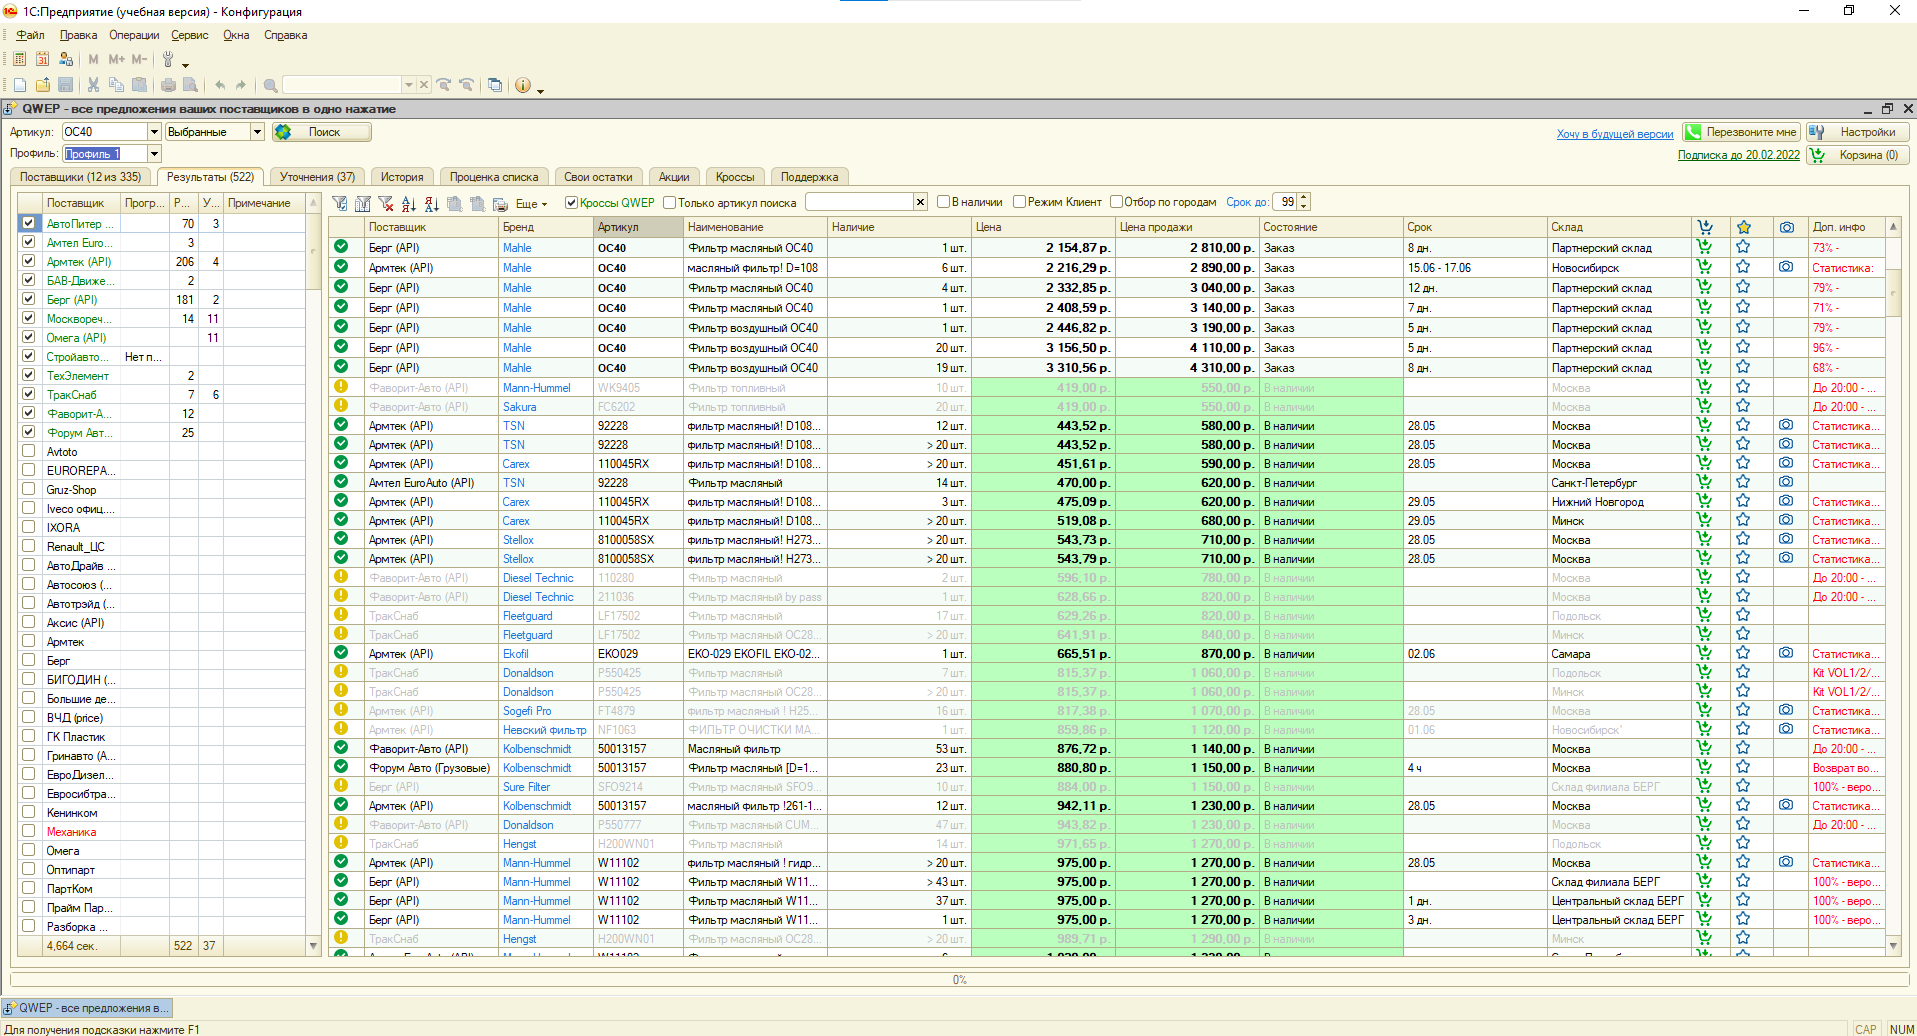Viewport: 1917px width, 1036px height.
Task: Click the orange info help icon
Action: [523, 85]
